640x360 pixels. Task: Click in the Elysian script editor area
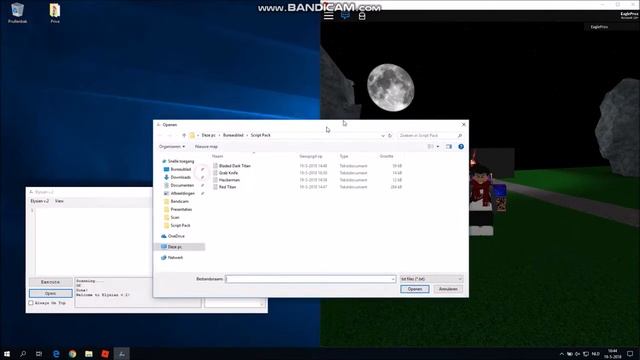tap(93, 241)
